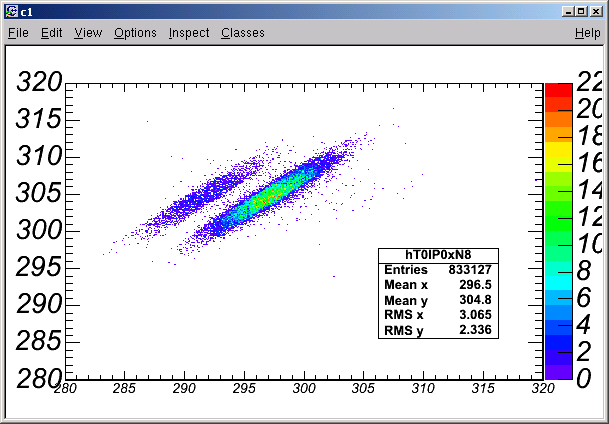Viewport: 609px width, 424px height.
Task: Open the Inspect menu
Action: point(189,33)
